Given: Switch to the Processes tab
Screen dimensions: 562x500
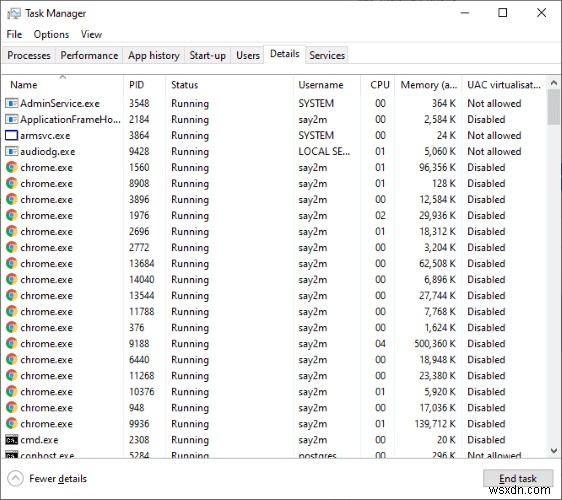Looking at the screenshot, I should click(29, 56).
